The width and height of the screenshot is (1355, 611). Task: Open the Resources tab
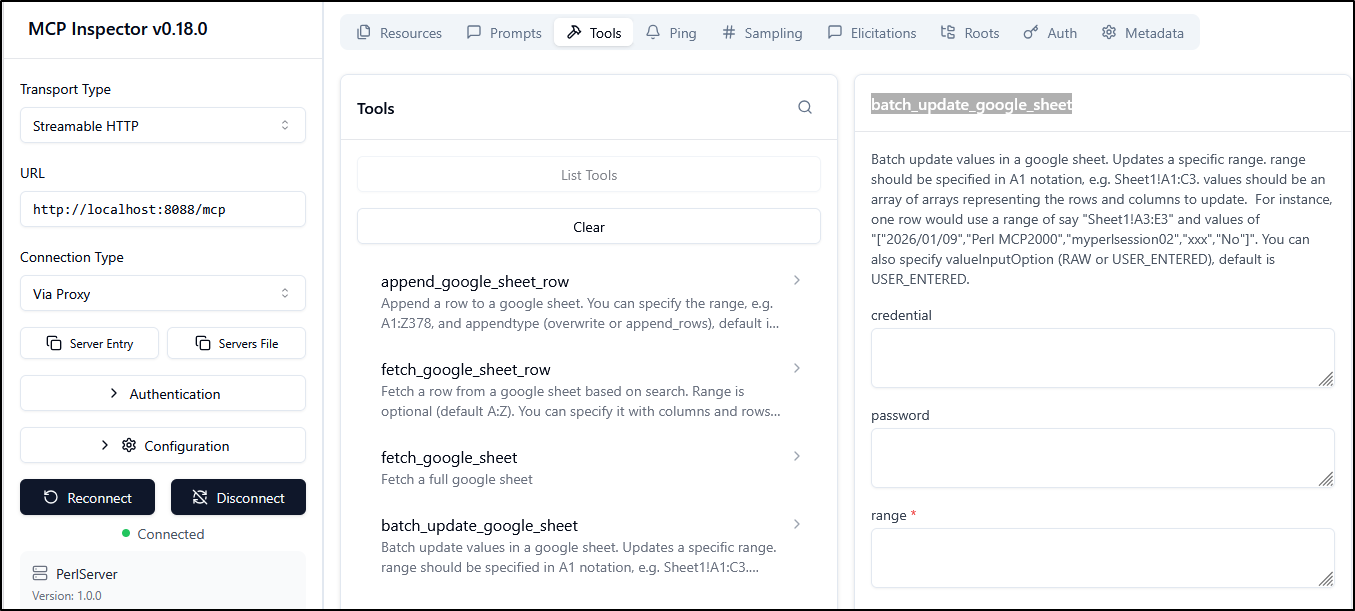click(x=399, y=33)
